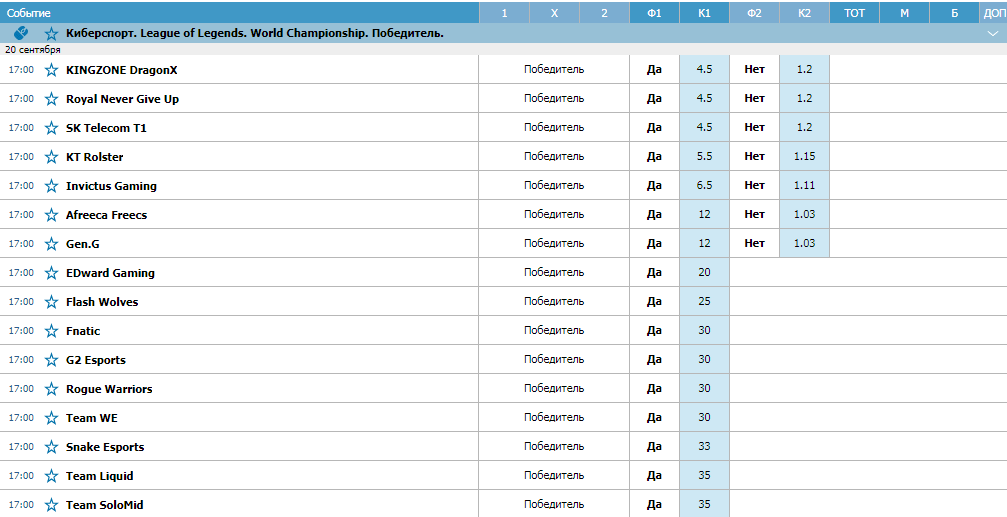Click the ДОП column header
This screenshot has width=1007, height=517.
tap(994, 13)
